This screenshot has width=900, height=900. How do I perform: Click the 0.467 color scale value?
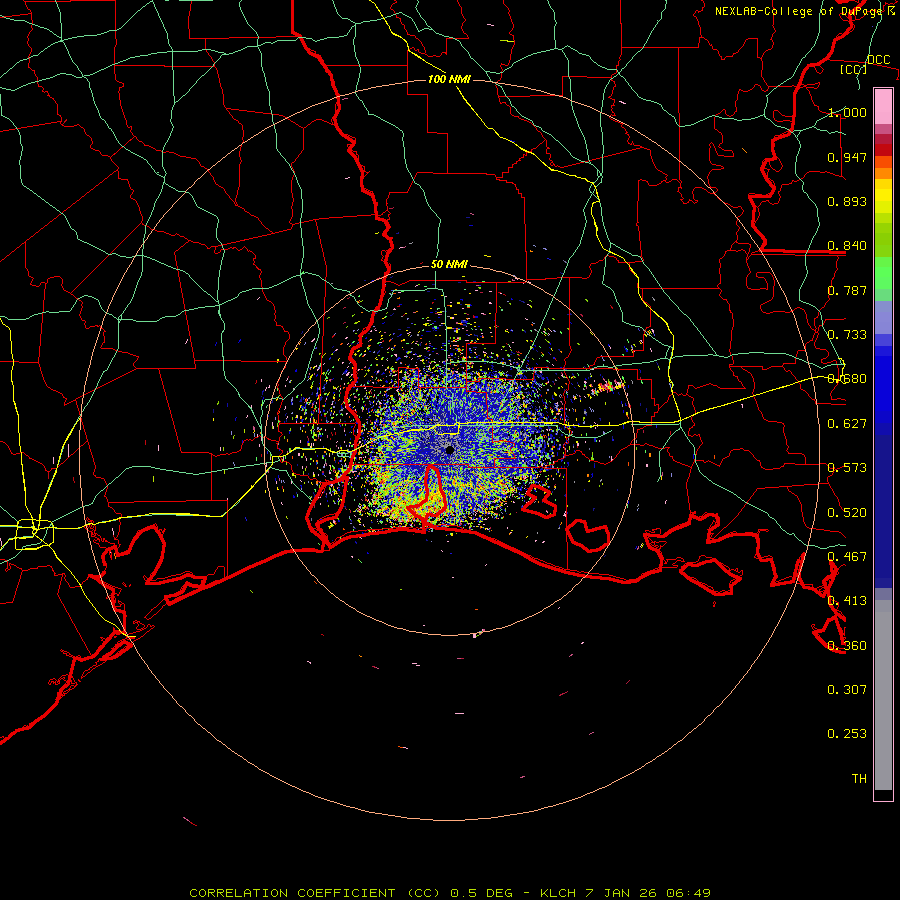click(x=847, y=557)
